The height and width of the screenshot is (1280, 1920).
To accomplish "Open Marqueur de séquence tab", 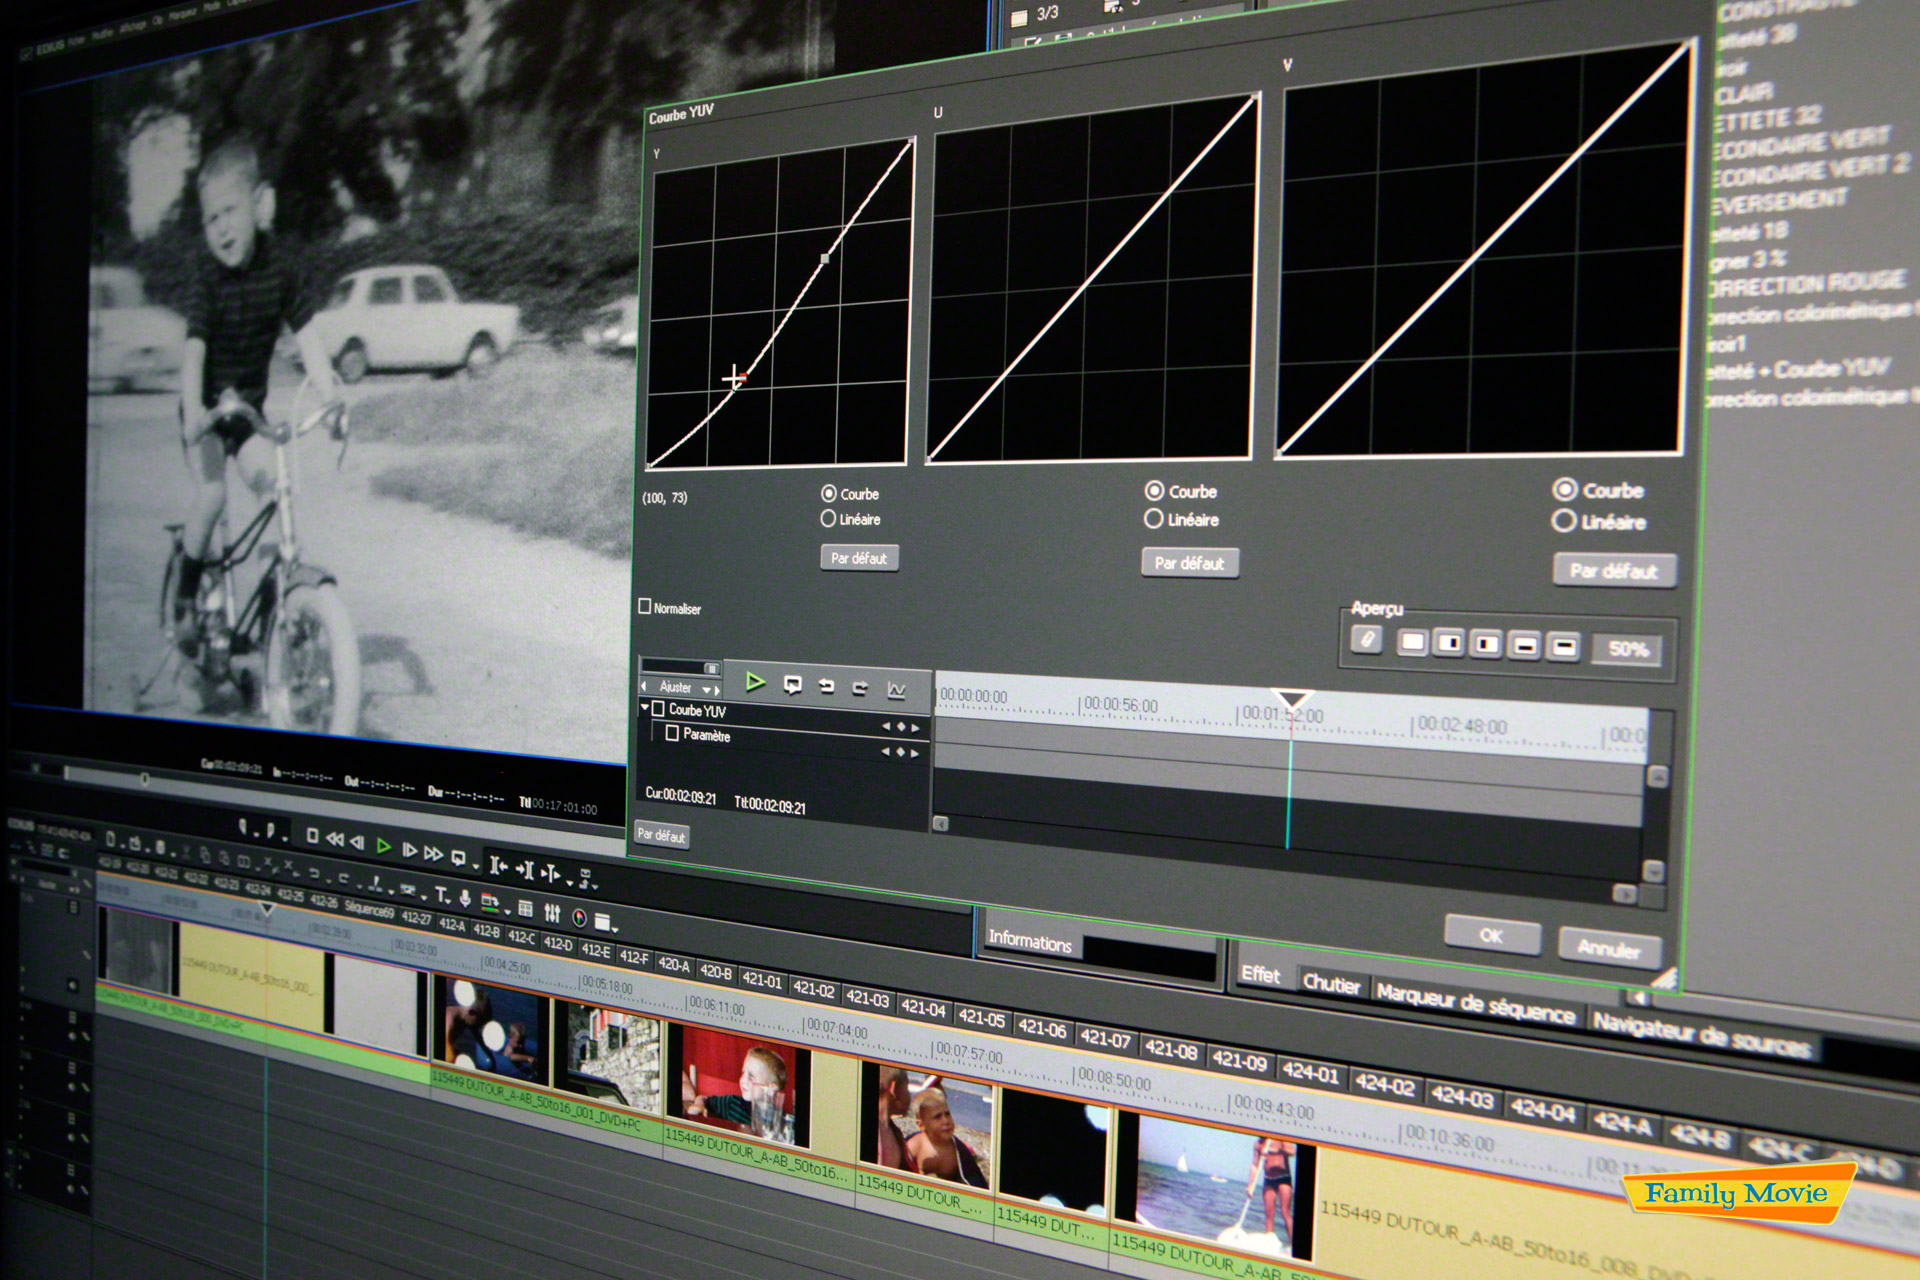I will pos(1475,1003).
